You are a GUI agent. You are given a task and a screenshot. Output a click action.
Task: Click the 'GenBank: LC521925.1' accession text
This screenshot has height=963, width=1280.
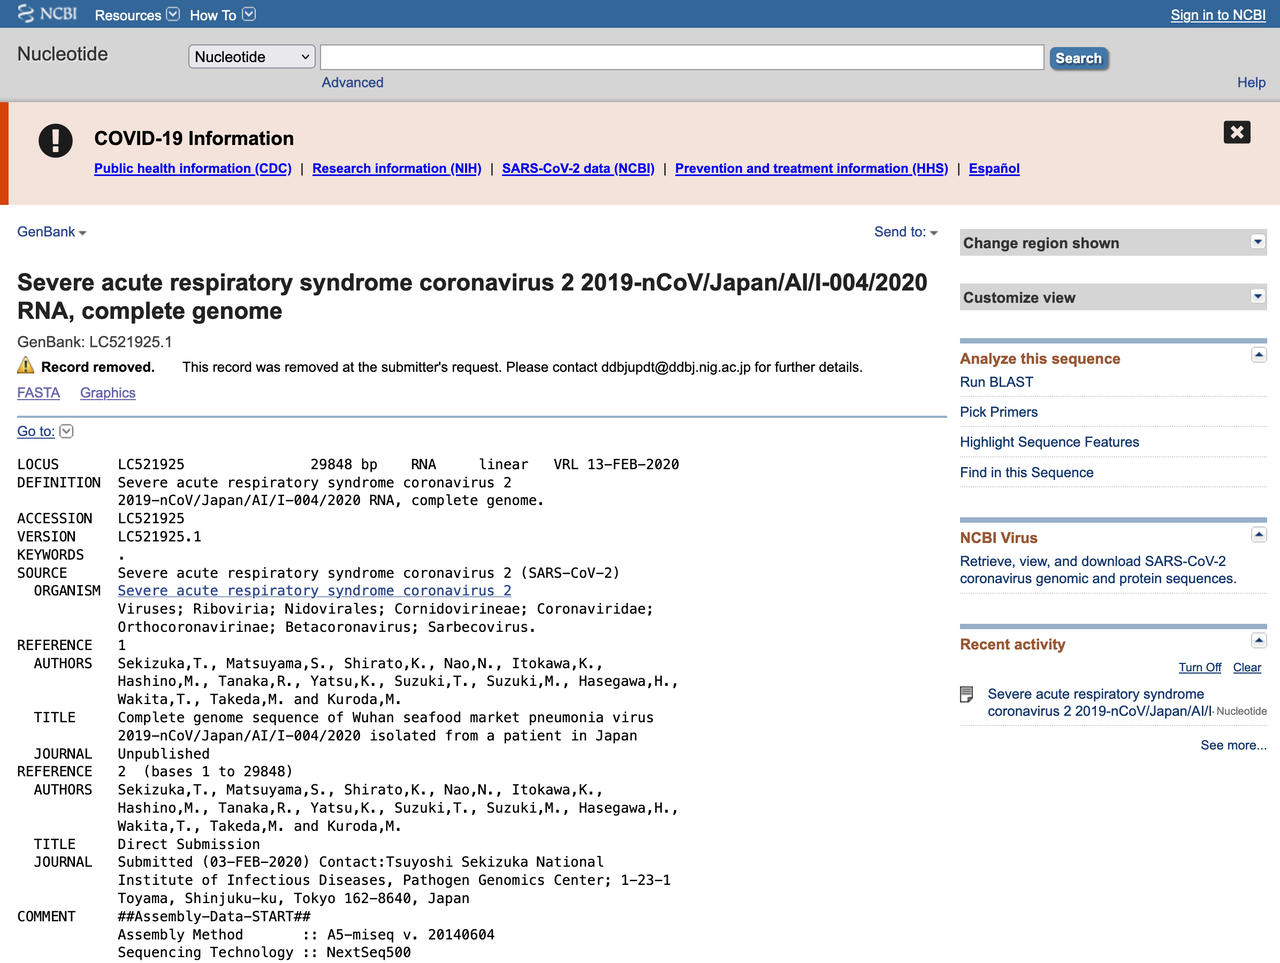95,342
